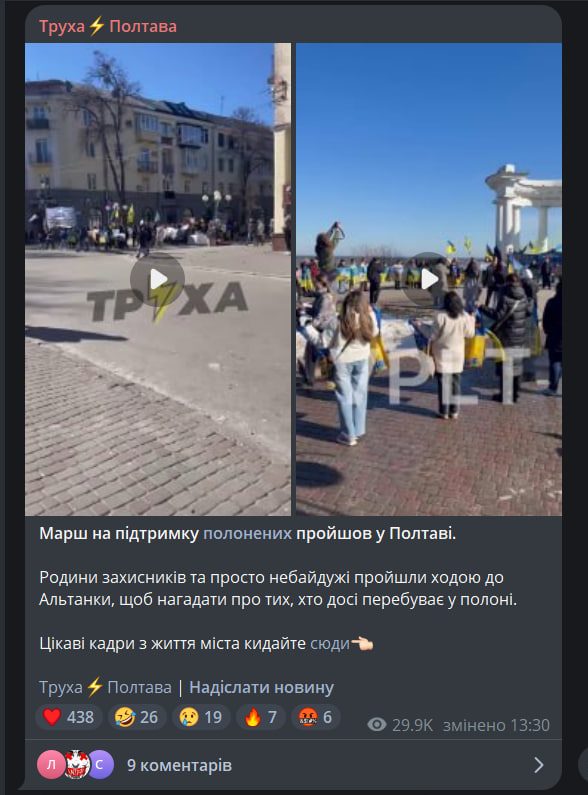Follow the 'сюди' link
Screen dimensions: 588x795
[330, 643]
